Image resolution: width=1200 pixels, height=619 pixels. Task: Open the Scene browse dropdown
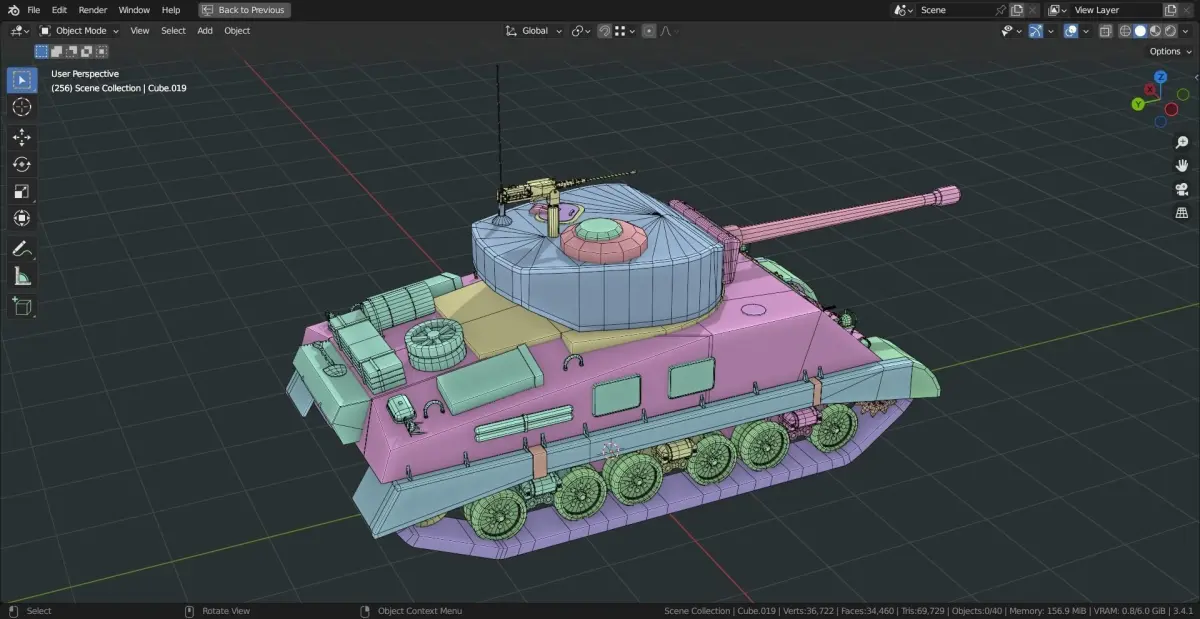pyautogui.click(x=902, y=10)
